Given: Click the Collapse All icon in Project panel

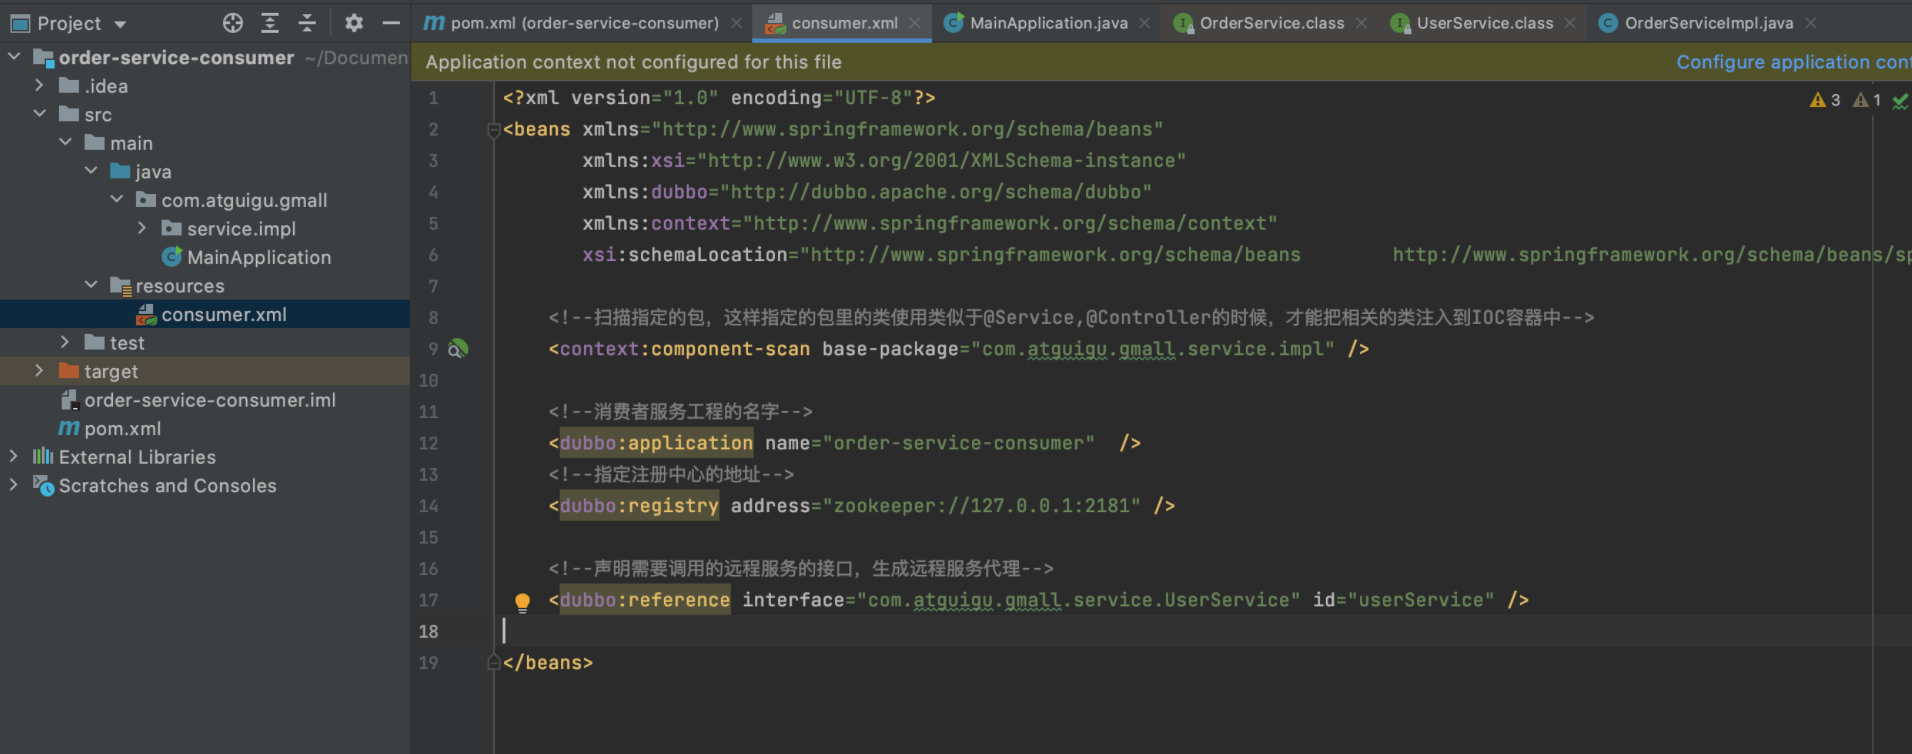Looking at the screenshot, I should click(307, 22).
